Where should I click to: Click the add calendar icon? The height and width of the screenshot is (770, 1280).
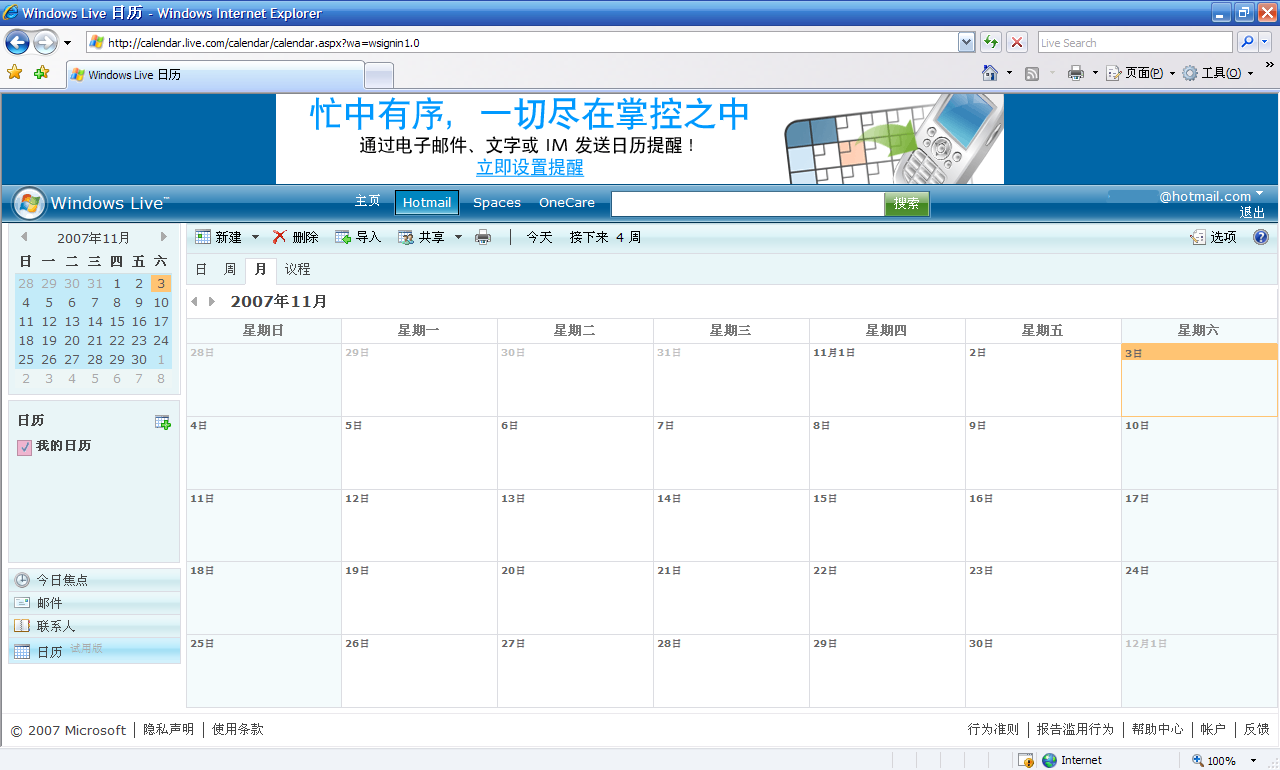coord(162,422)
